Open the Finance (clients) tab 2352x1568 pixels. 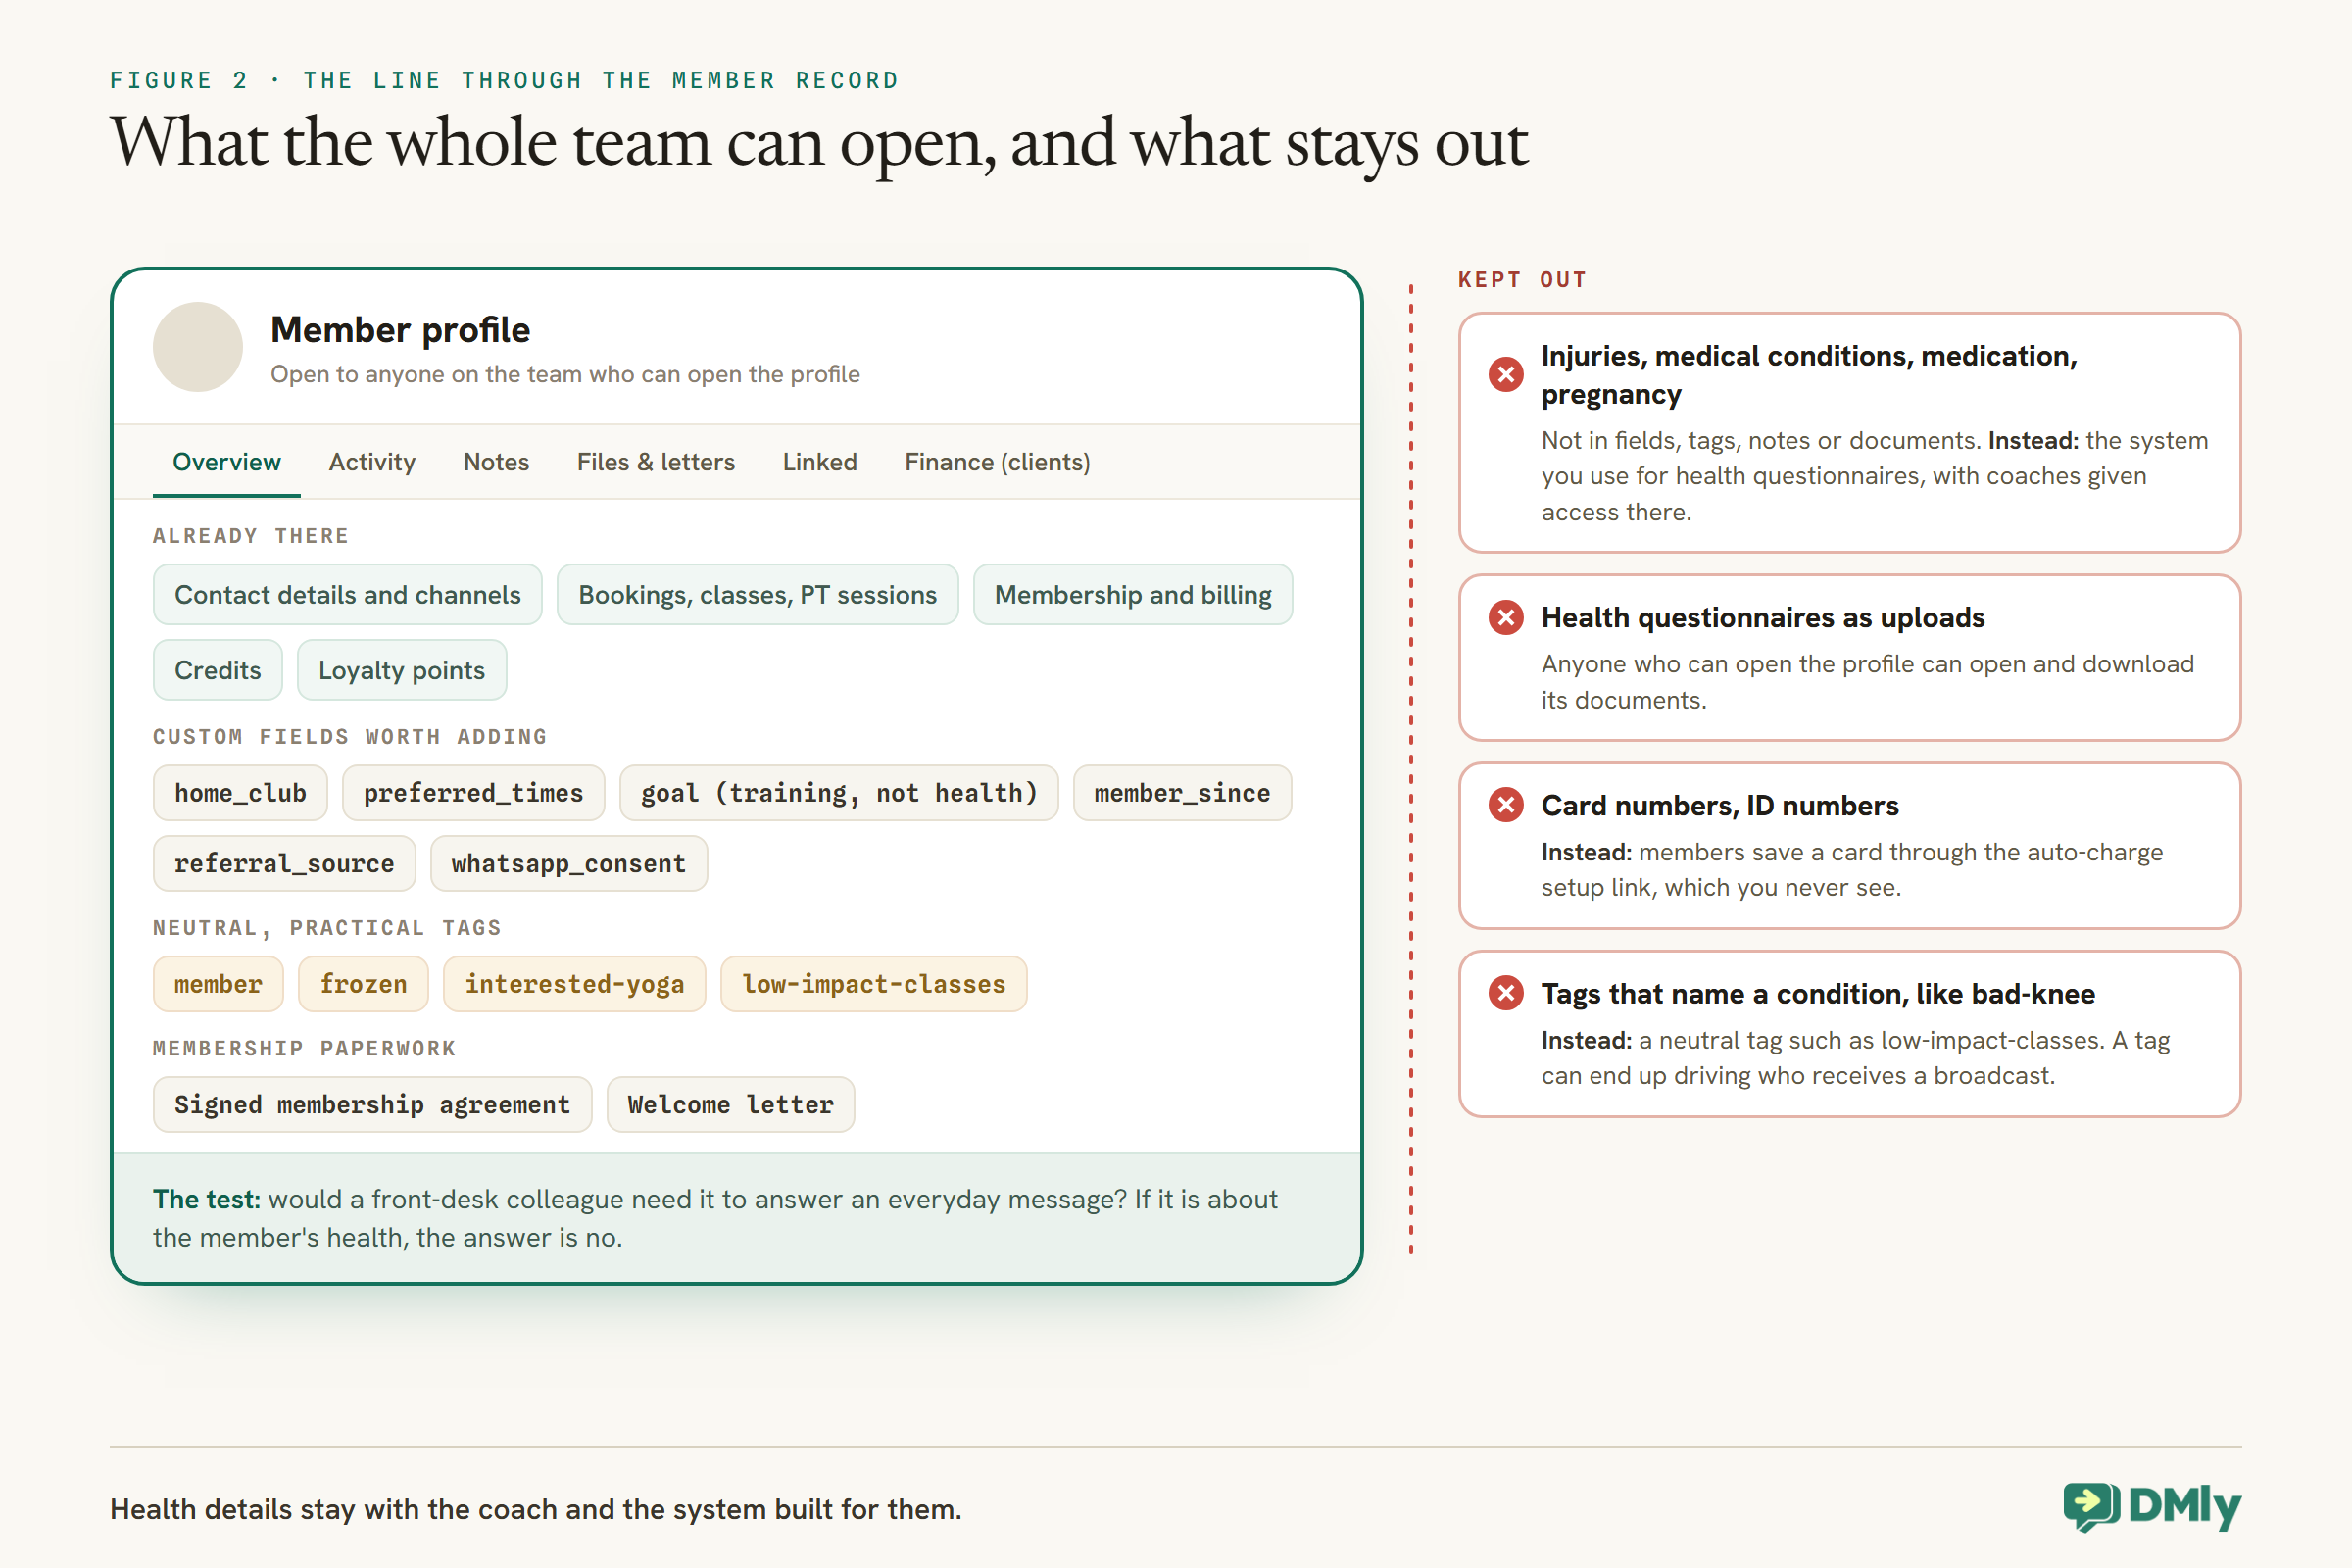click(x=998, y=462)
